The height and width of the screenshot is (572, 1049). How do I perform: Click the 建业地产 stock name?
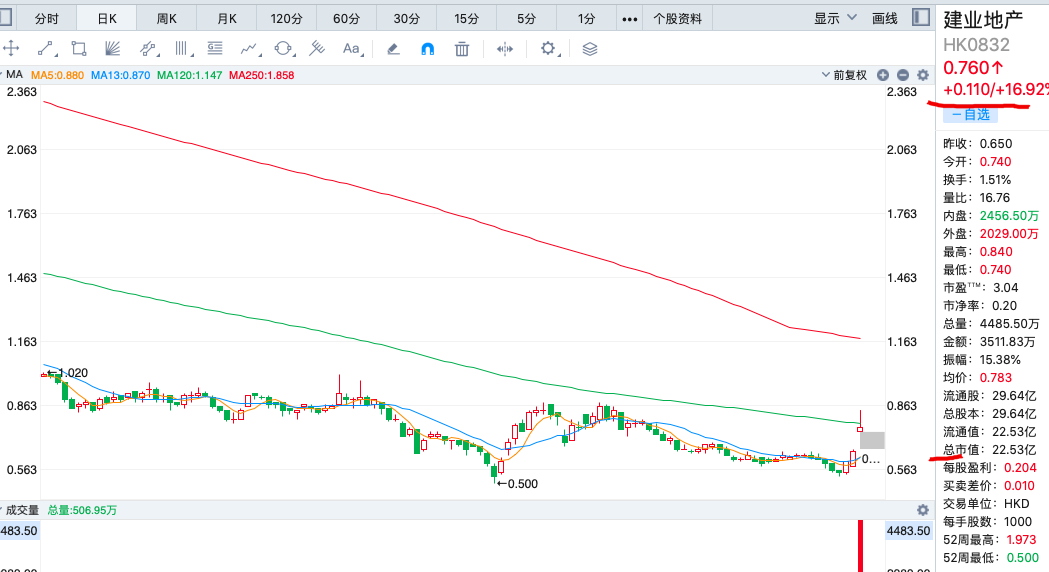(x=983, y=19)
